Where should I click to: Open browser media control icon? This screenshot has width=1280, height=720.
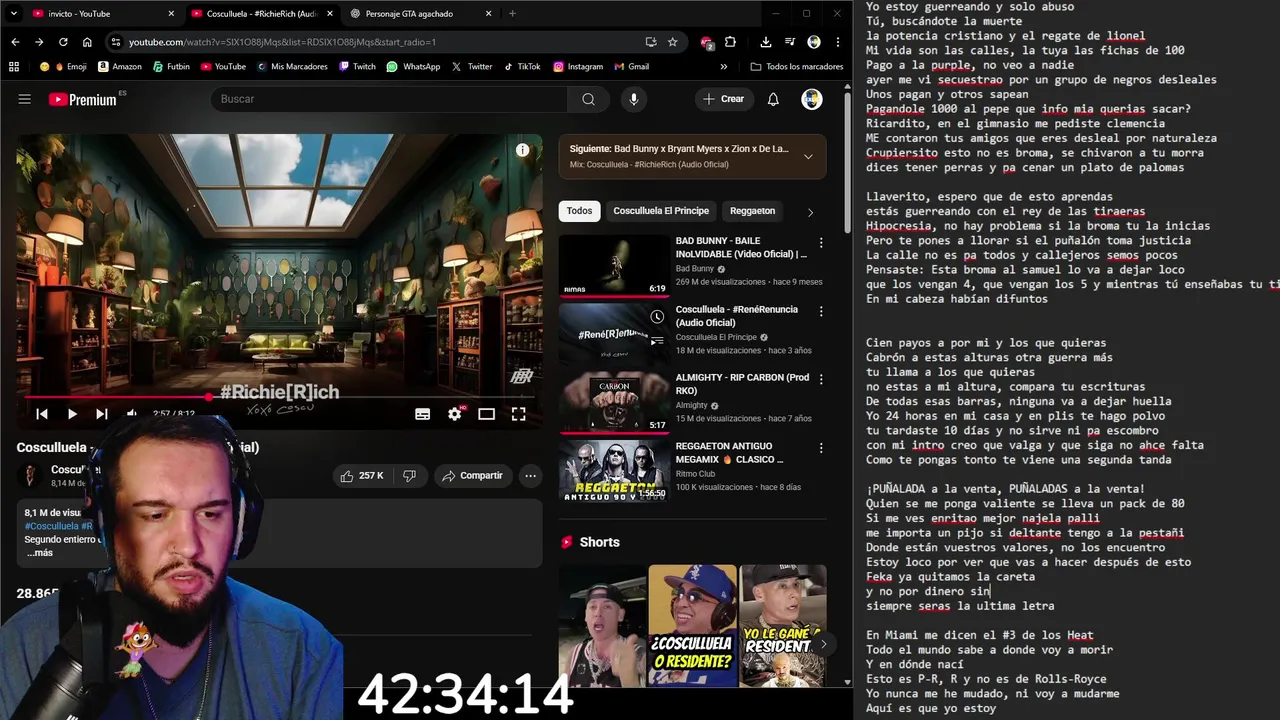click(x=789, y=42)
